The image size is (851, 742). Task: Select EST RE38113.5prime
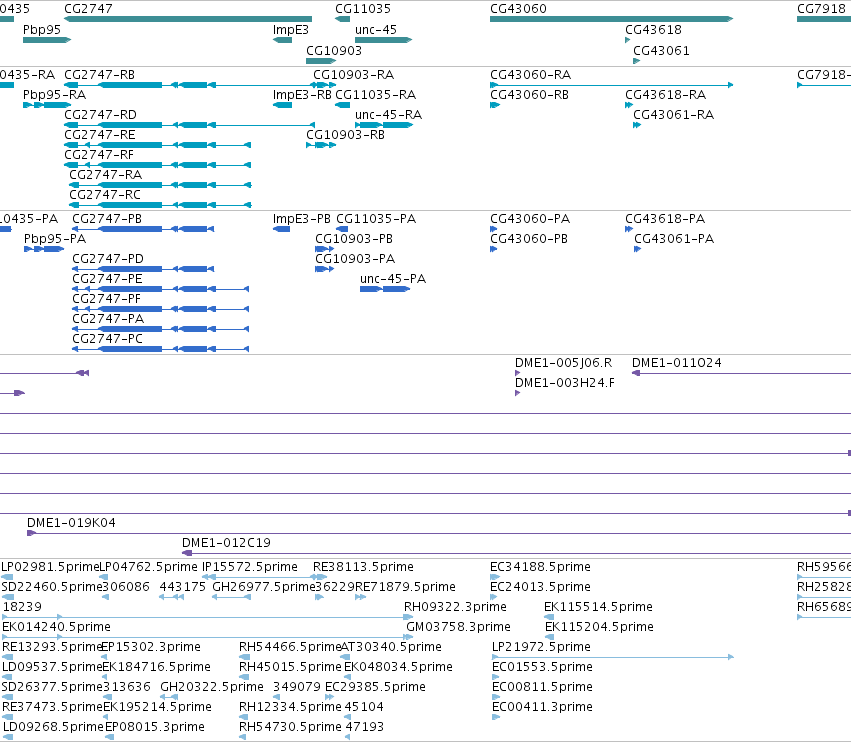(x=320, y=577)
